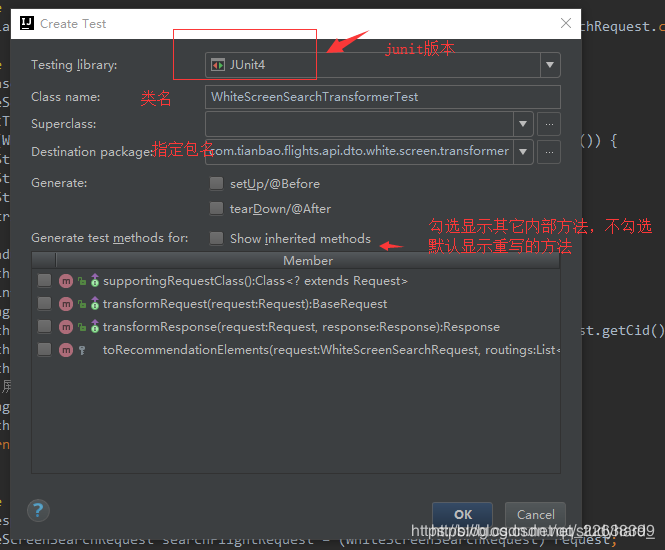Image resolution: width=665 pixels, height=550 pixels.
Task: Confirm with the OK button
Action: (x=462, y=514)
